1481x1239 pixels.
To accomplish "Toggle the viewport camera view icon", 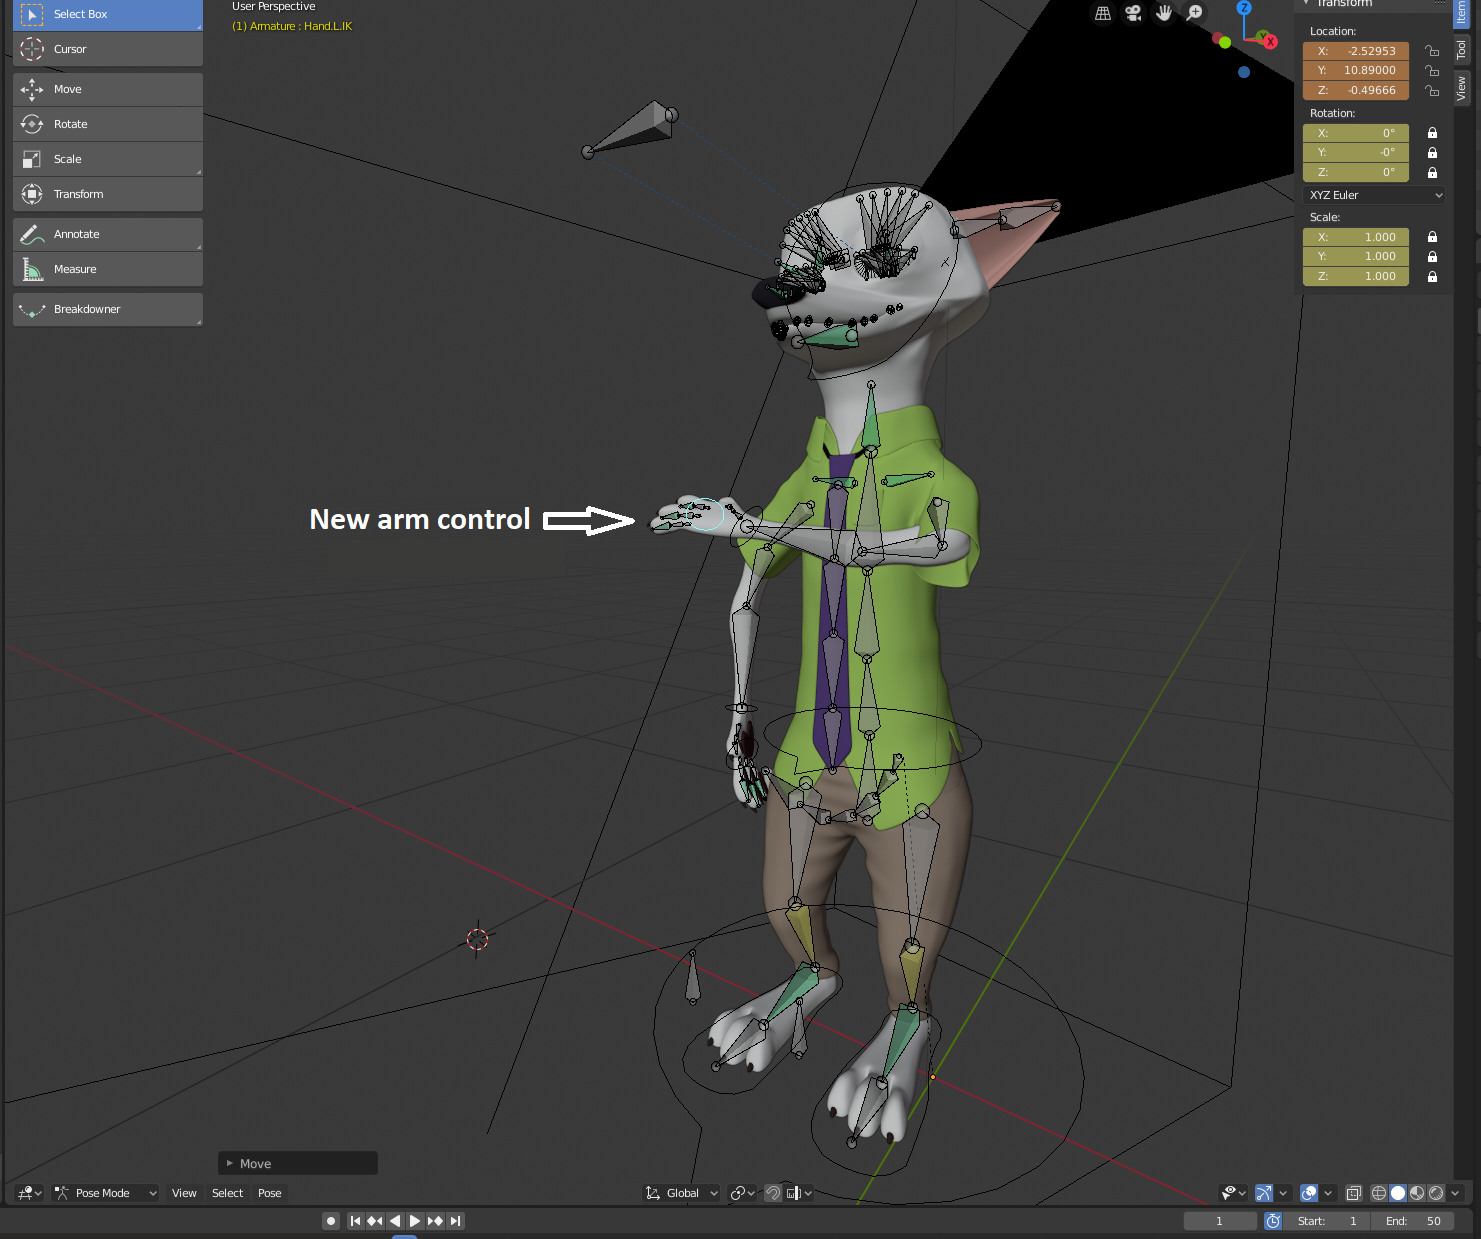I will (1133, 13).
